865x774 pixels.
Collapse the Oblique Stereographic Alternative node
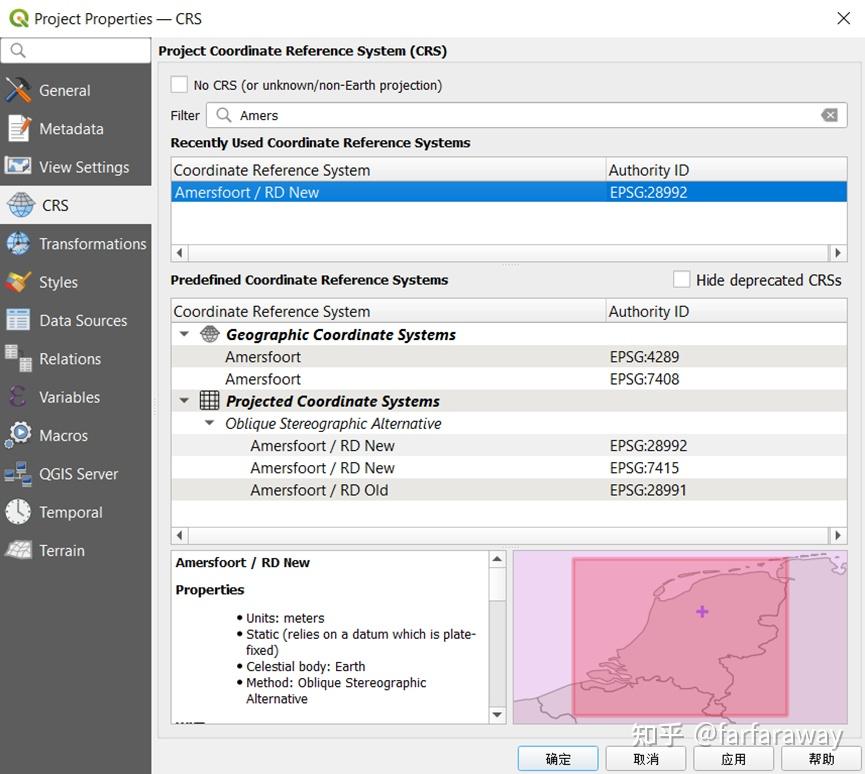coord(209,423)
